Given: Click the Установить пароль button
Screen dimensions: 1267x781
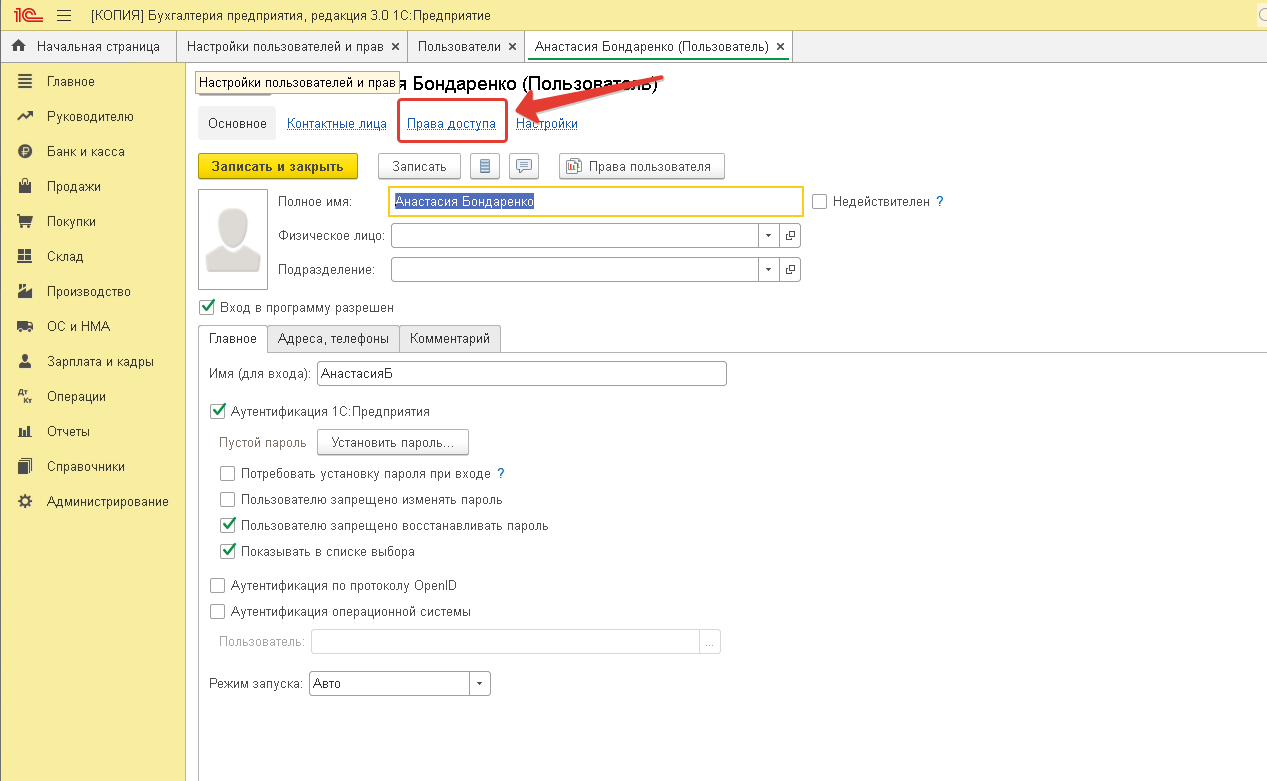Looking at the screenshot, I should tap(393, 442).
